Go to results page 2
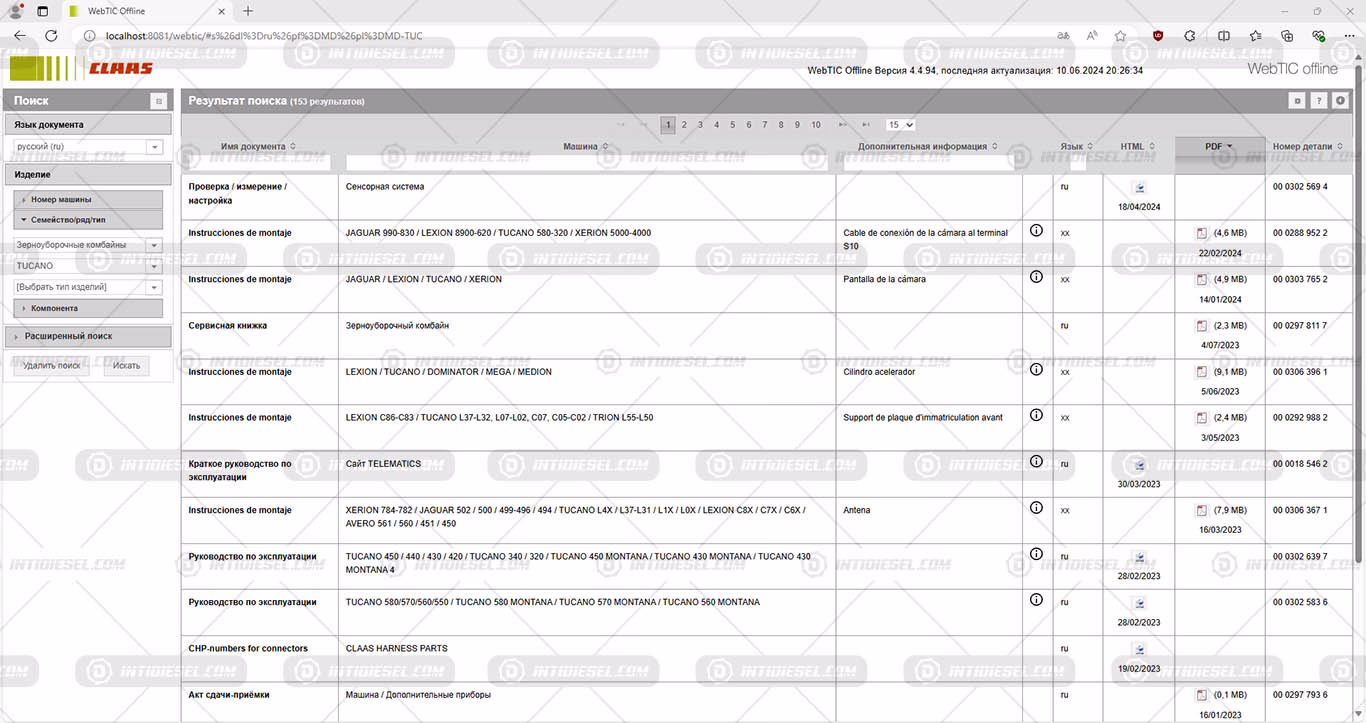This screenshot has width=1366, height=723. pos(684,125)
